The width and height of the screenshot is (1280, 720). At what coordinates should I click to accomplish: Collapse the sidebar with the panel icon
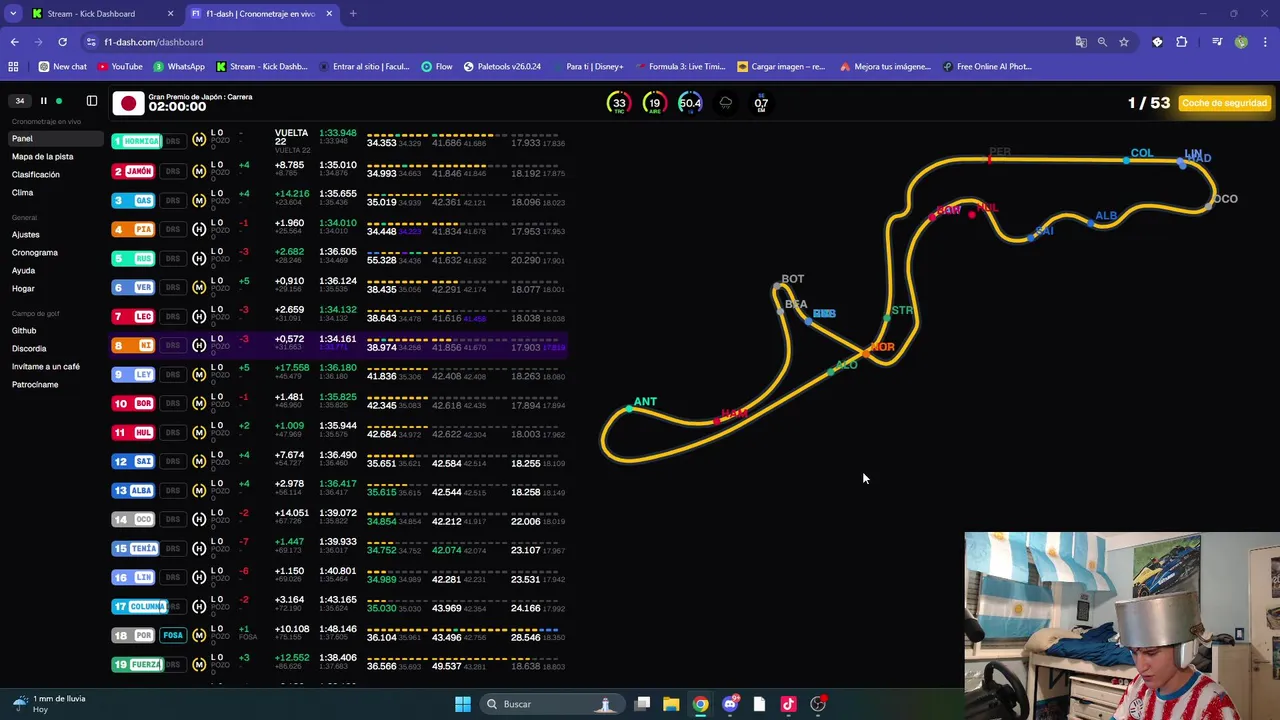pyautogui.click(x=92, y=101)
